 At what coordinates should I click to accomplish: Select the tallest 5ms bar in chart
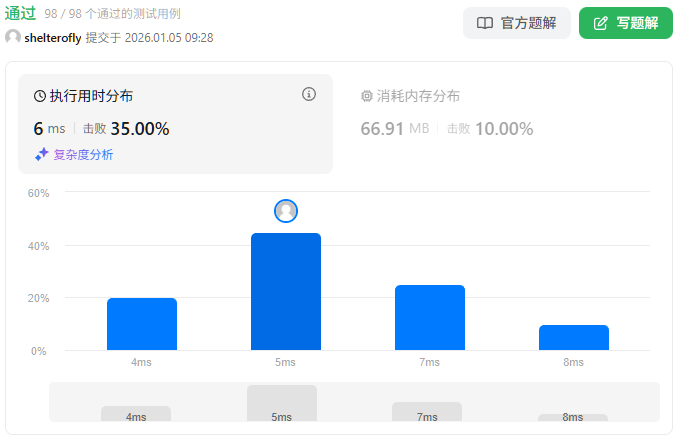pyautogui.click(x=286, y=291)
